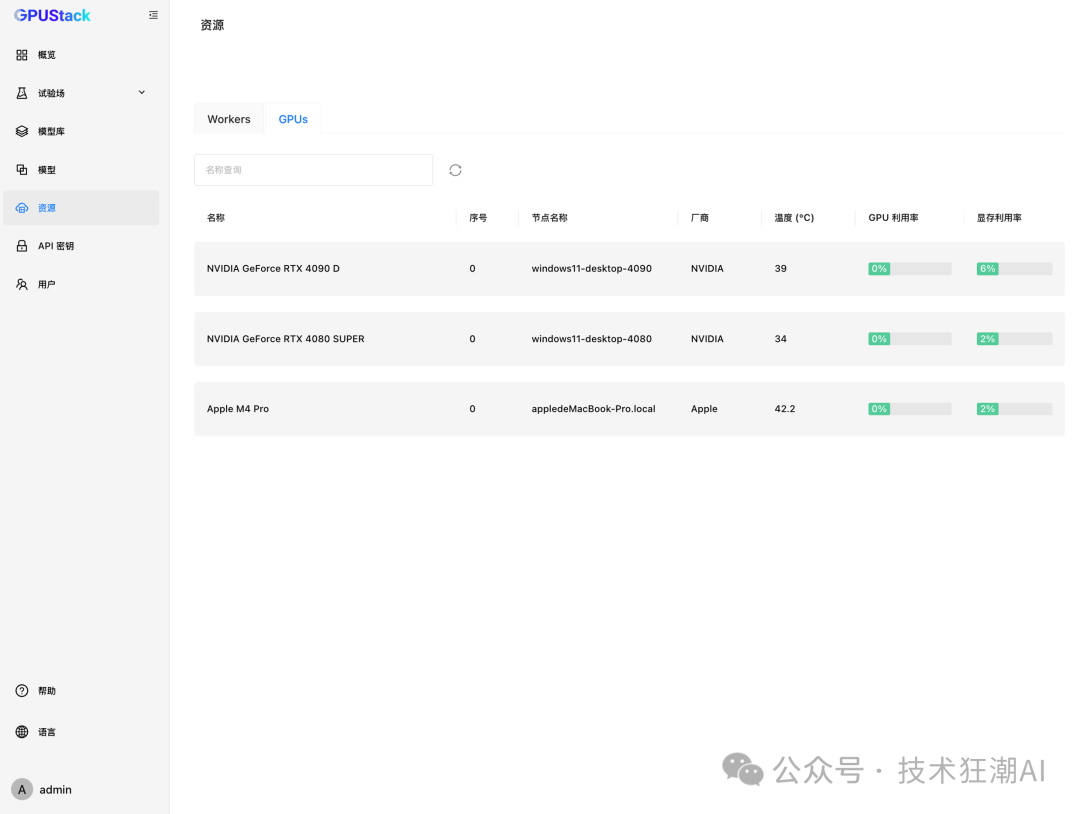Expand the 试验场 playground submenu
The width and height of the screenshot is (1080, 814).
click(141, 93)
